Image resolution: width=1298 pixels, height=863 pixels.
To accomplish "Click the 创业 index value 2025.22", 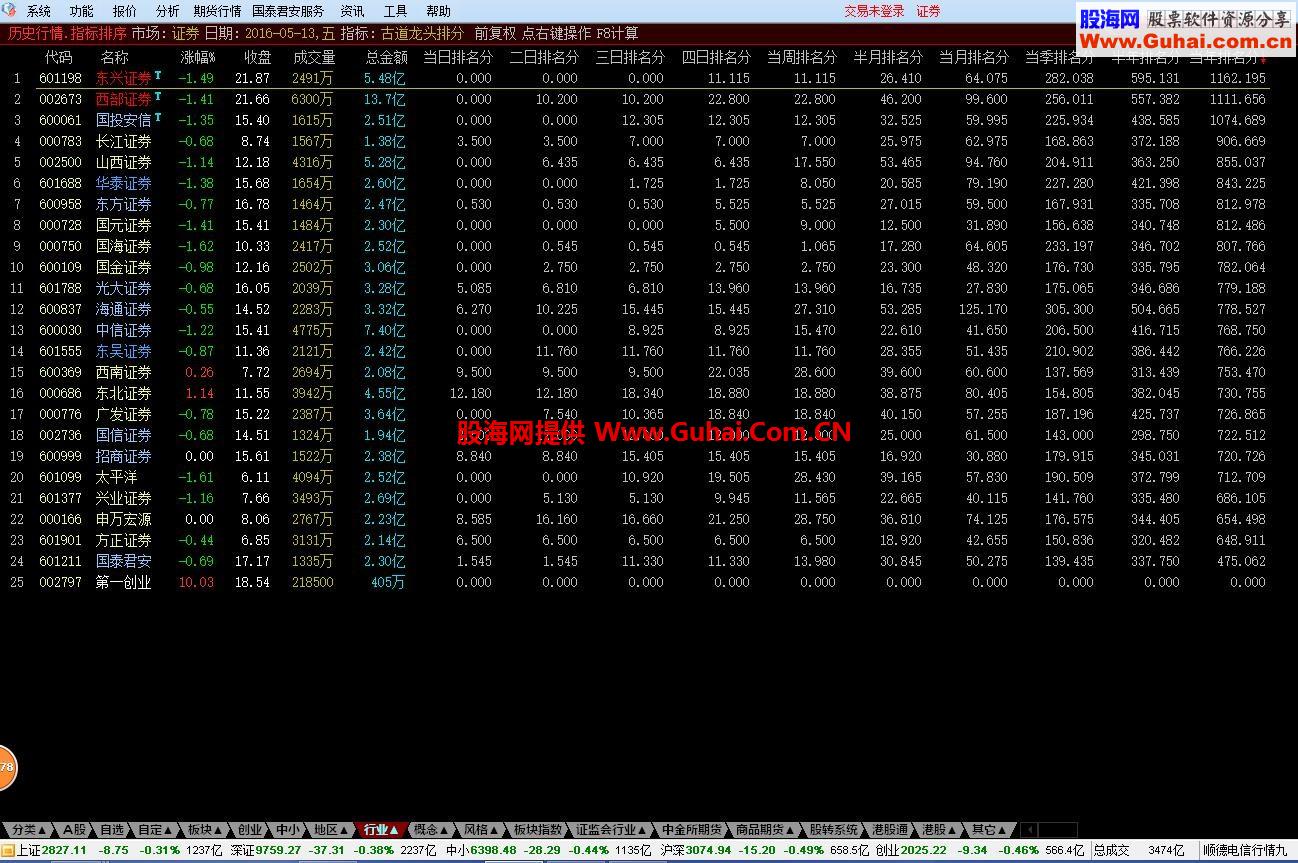I will pyautogui.click(x=924, y=850).
